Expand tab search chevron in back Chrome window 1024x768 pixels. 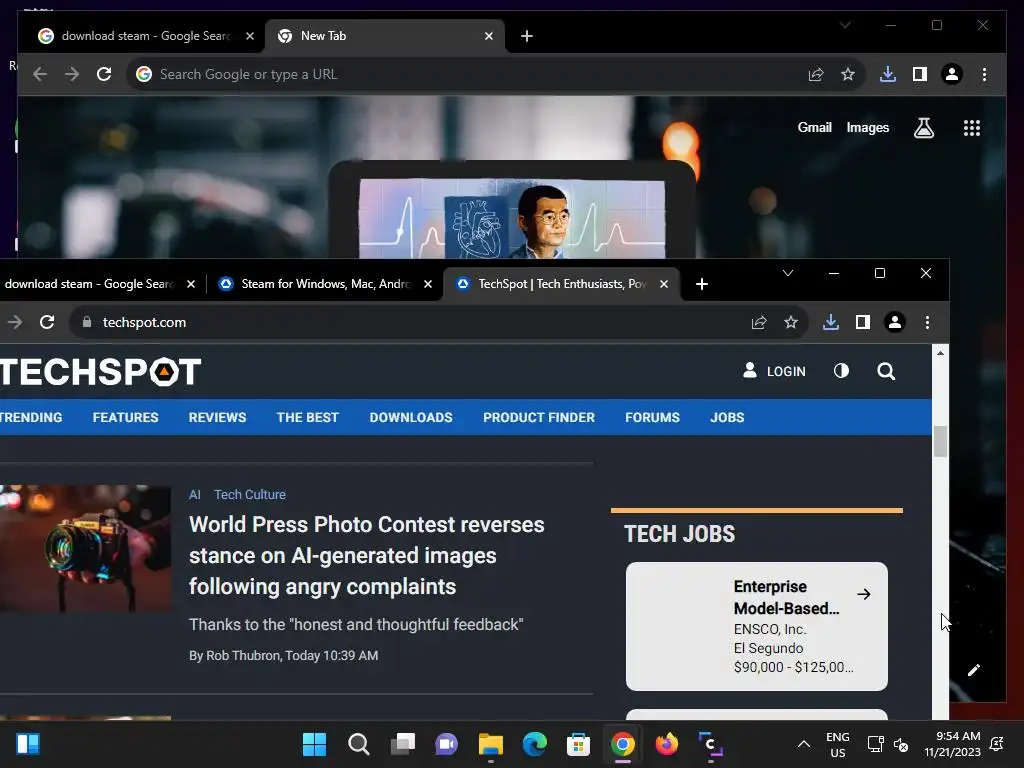pos(845,25)
